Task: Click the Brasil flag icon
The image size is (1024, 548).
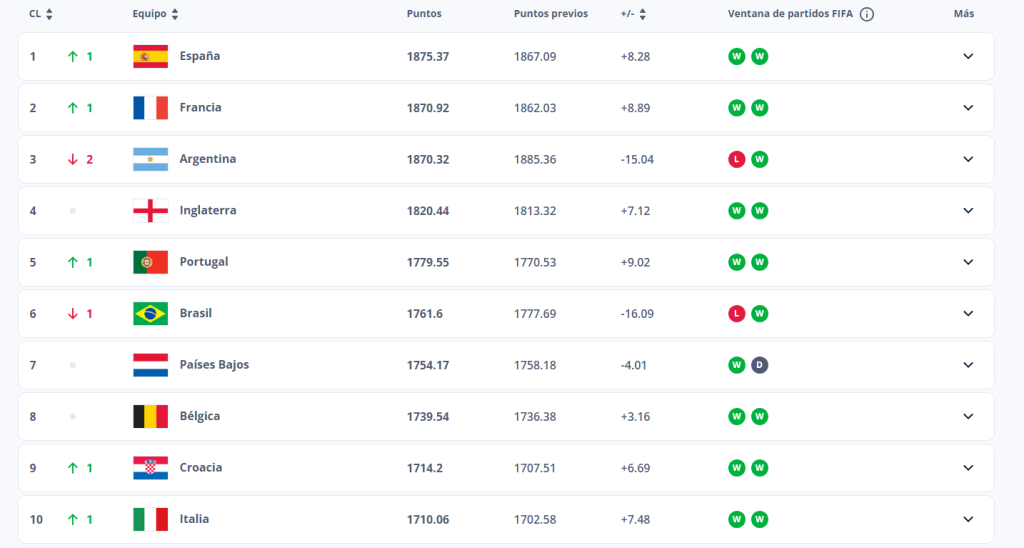Action: (150, 314)
